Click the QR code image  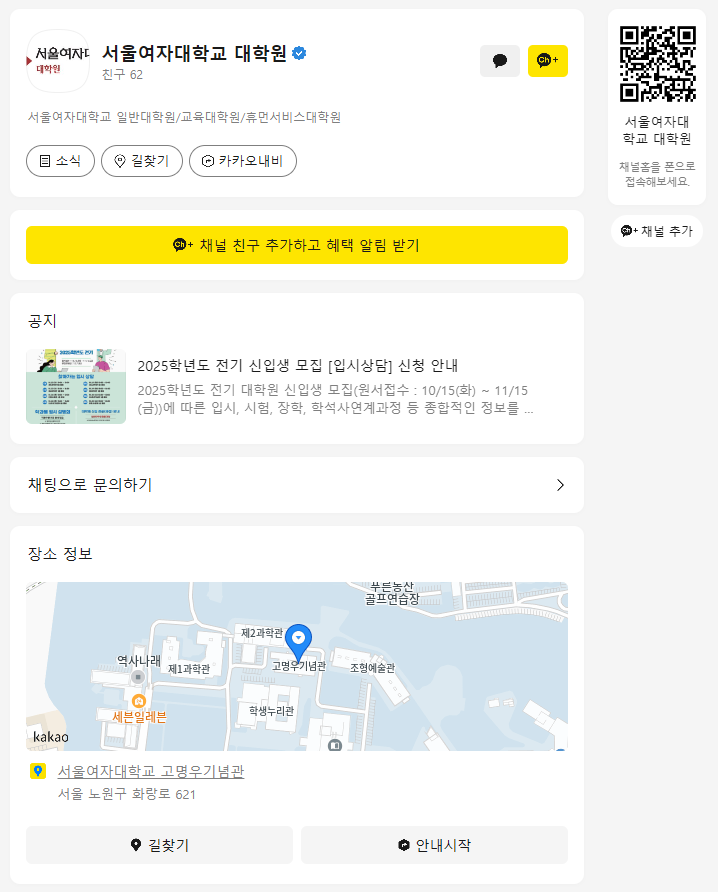(x=657, y=64)
